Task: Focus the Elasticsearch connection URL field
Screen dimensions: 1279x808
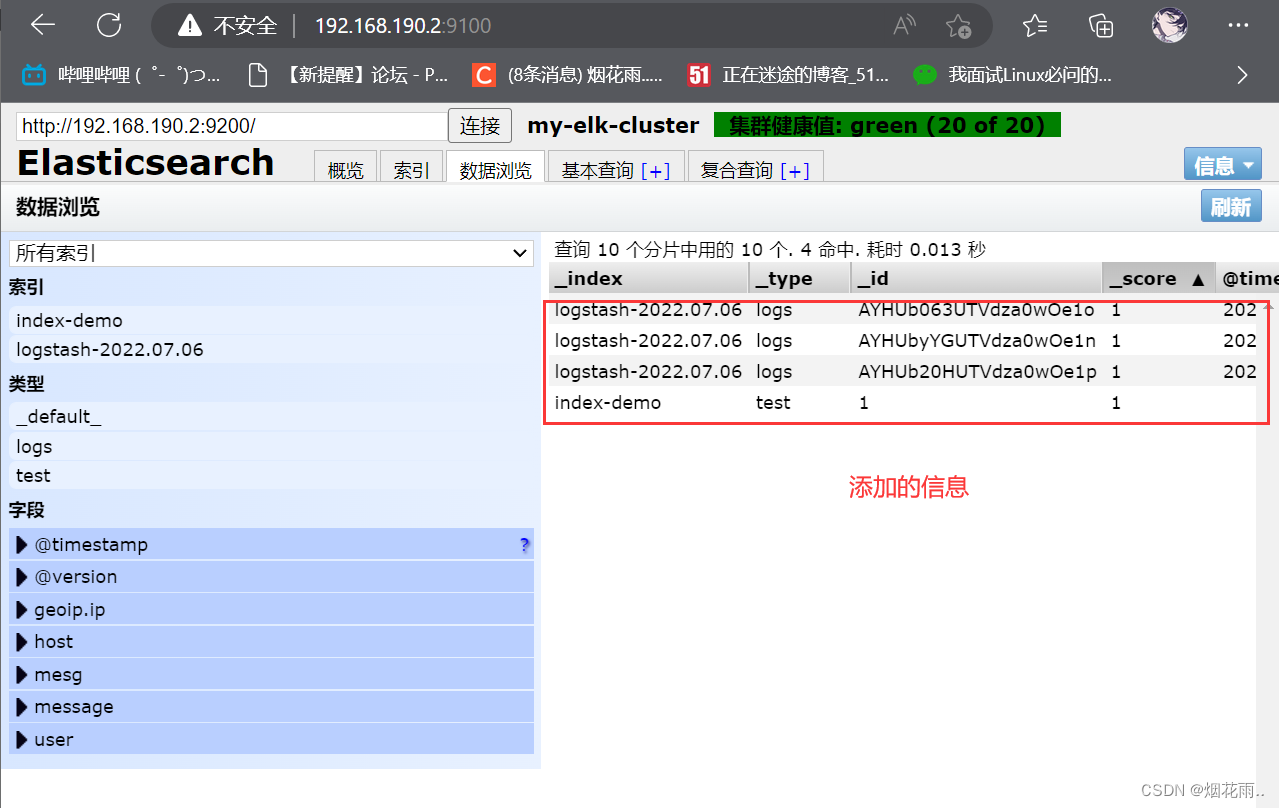Action: (232, 126)
